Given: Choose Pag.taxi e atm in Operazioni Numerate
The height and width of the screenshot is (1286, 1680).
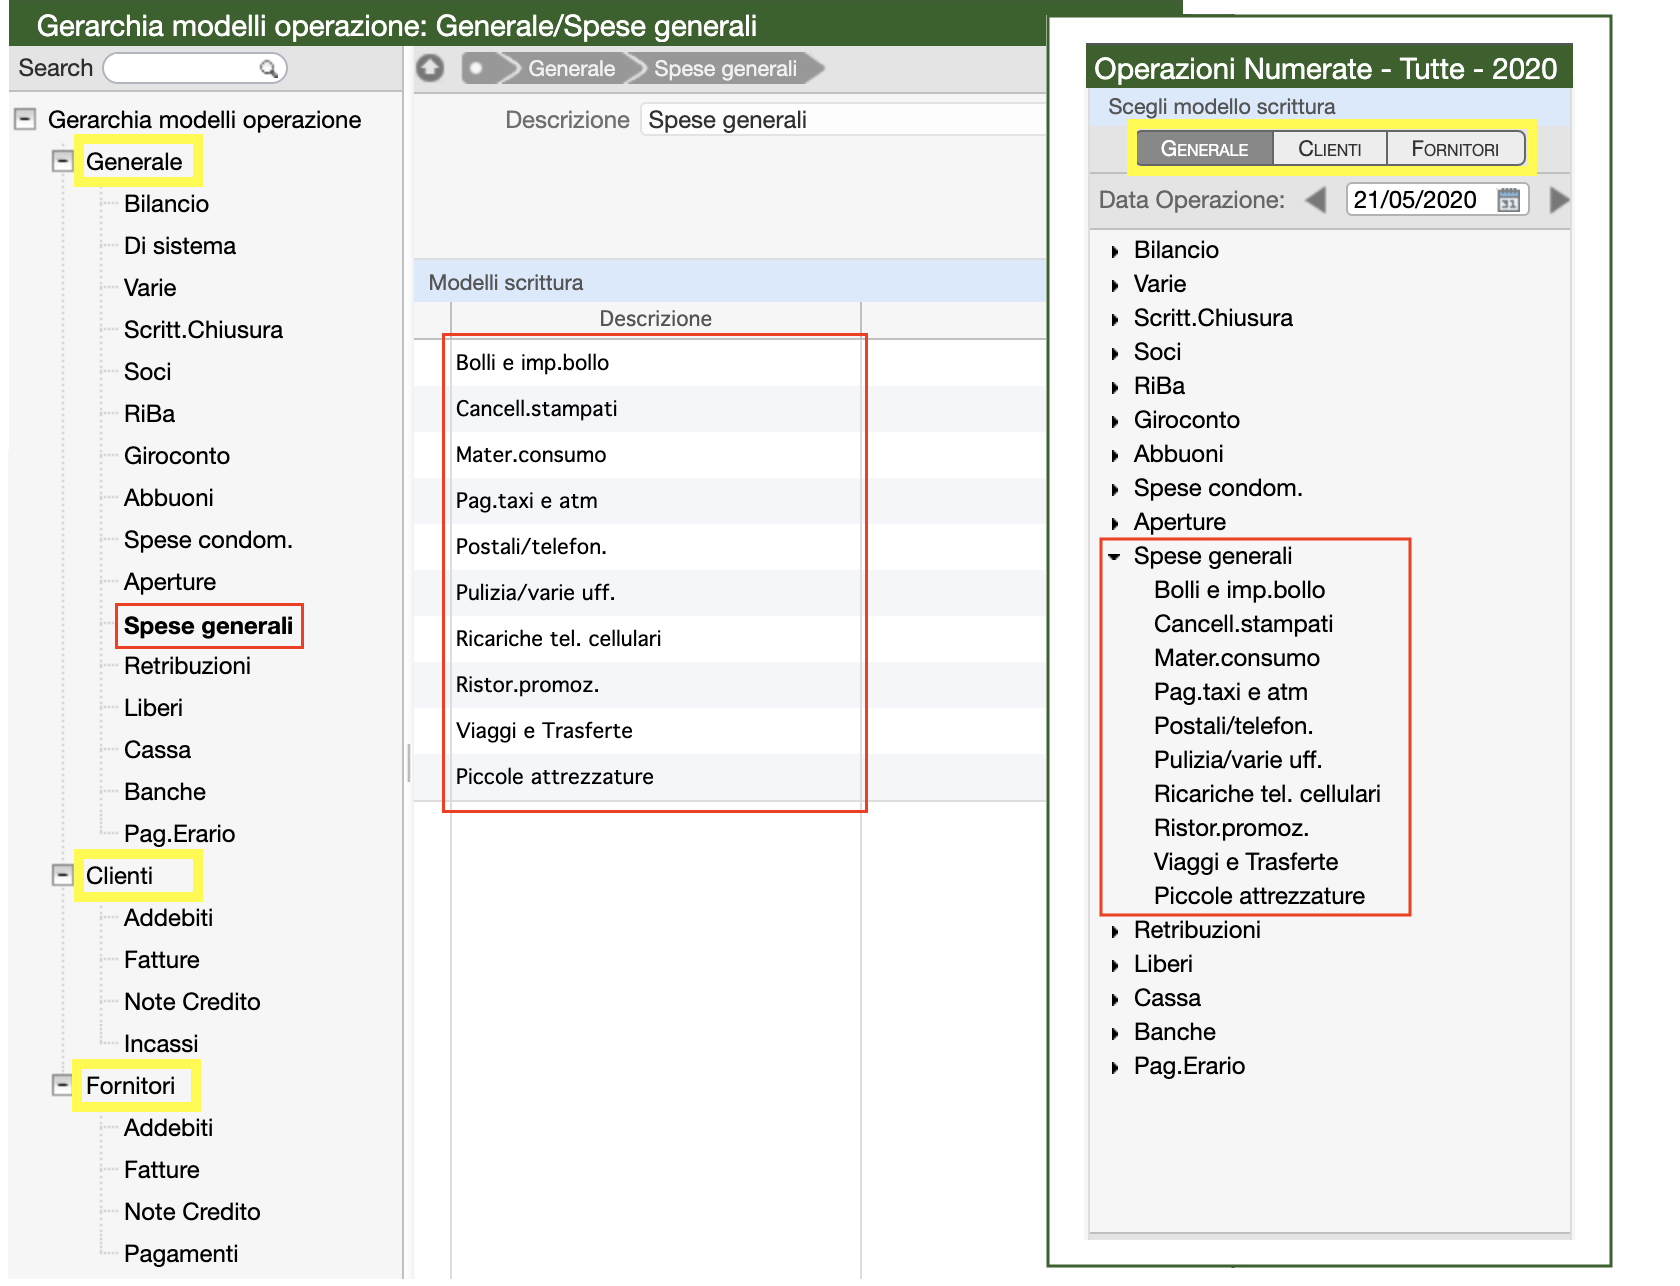Looking at the screenshot, I should pos(1231,692).
